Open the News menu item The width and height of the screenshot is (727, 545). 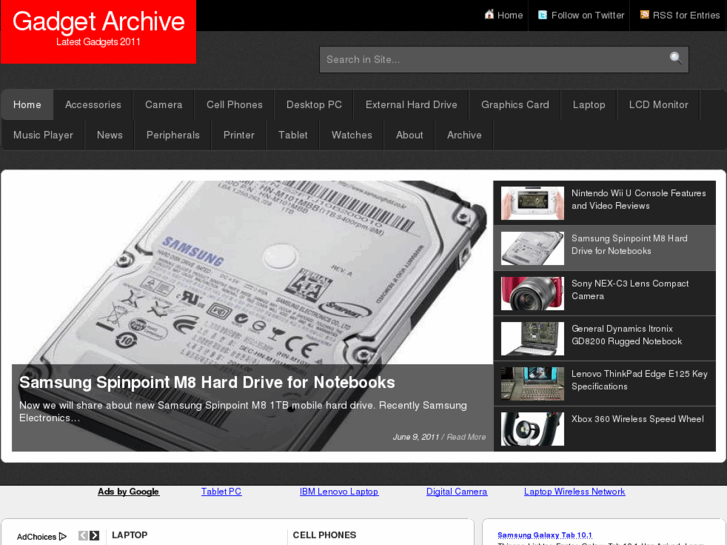109,135
